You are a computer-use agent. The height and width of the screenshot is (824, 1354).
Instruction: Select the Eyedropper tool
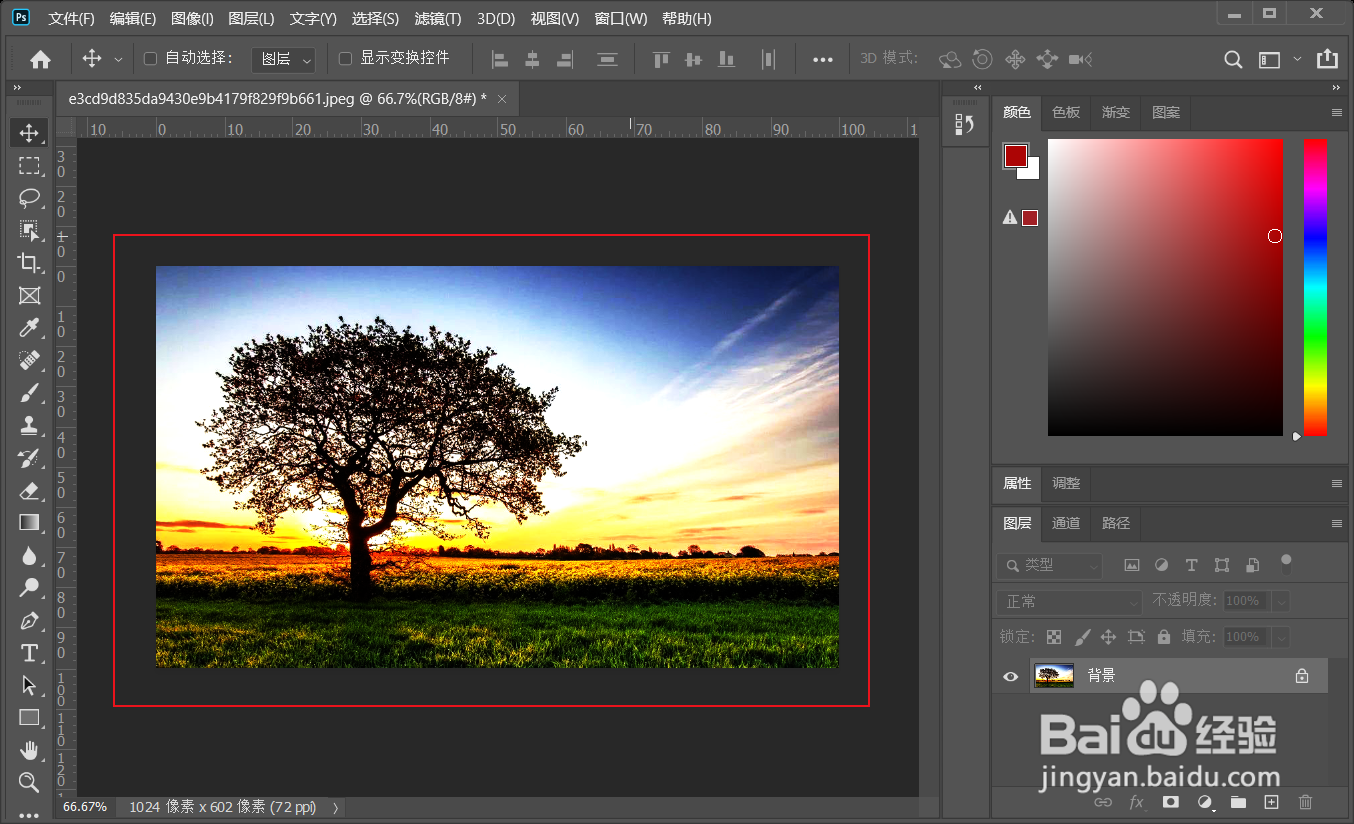(x=29, y=329)
